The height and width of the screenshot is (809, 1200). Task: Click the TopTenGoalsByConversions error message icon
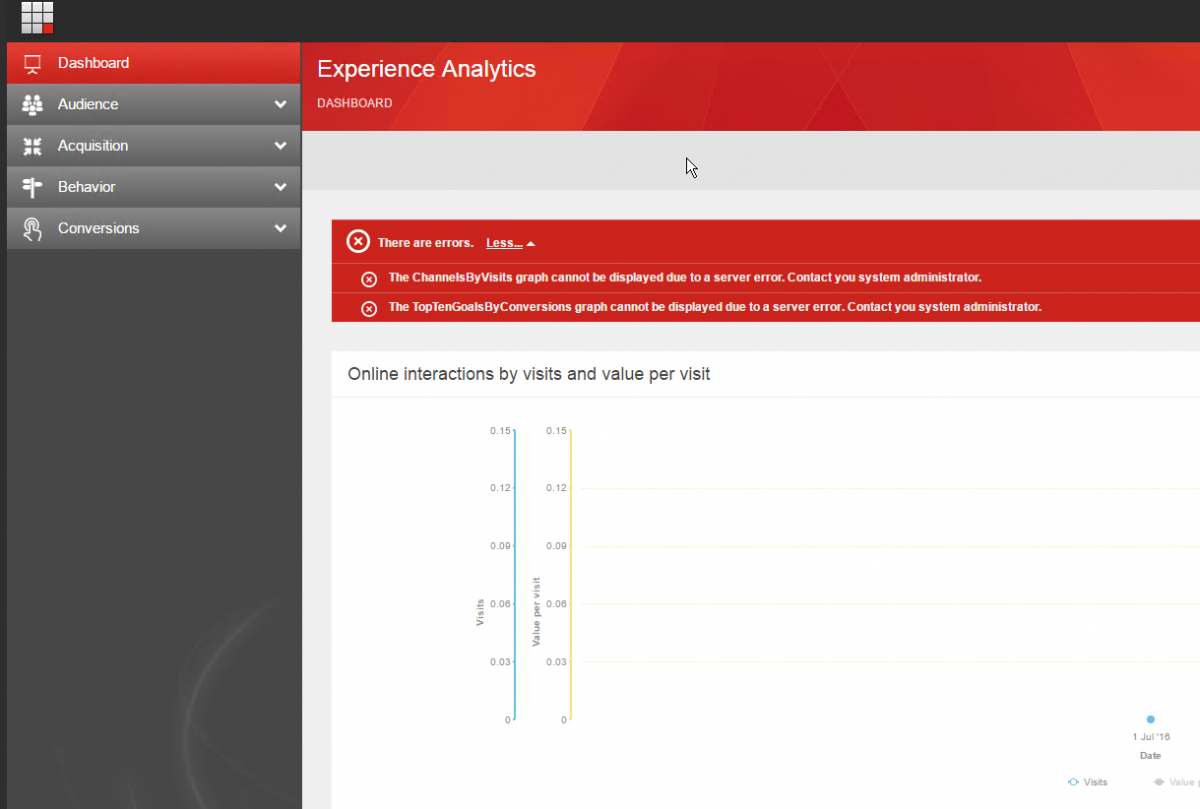pos(369,308)
